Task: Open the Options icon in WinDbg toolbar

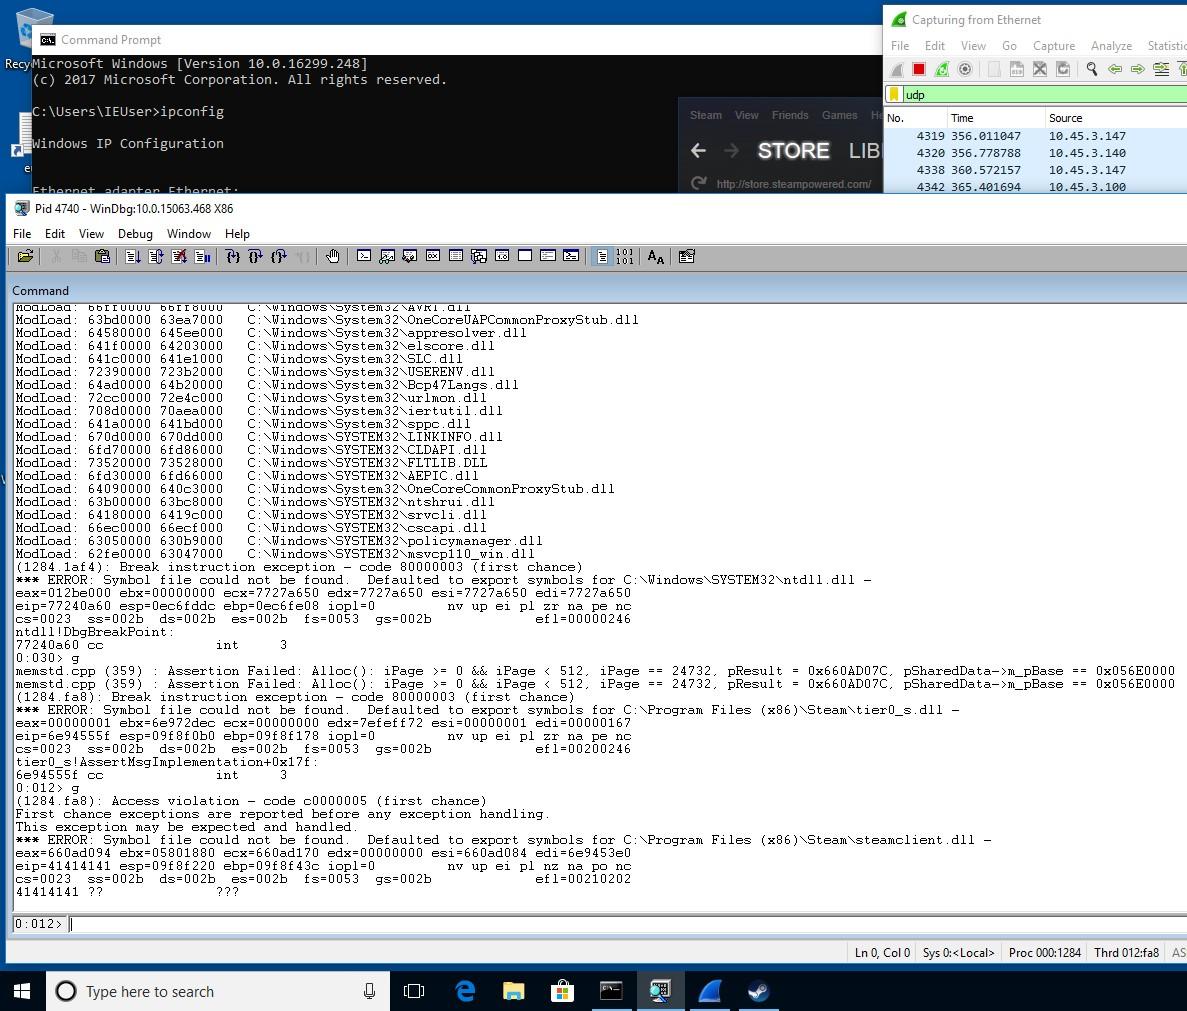Action: coord(687,257)
